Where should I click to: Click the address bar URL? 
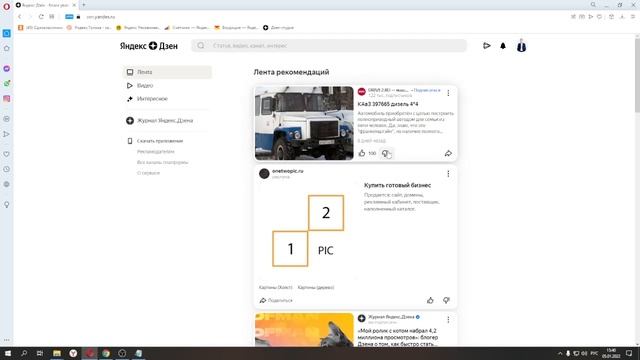click(100, 17)
